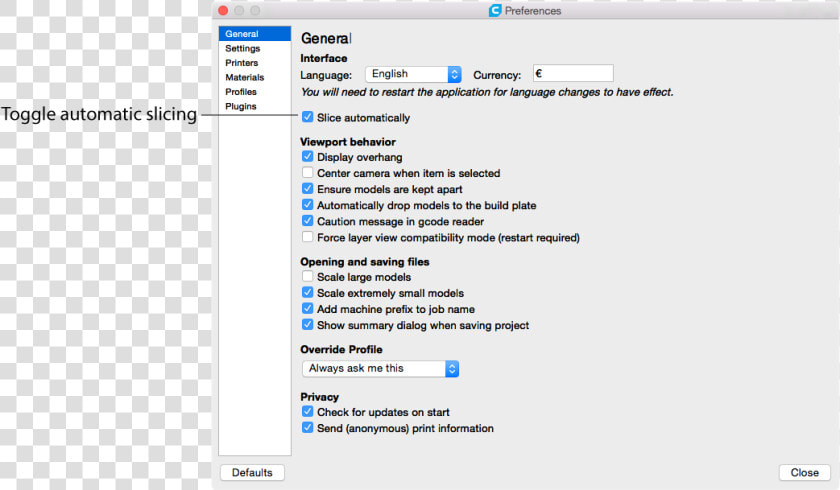Switch to Profiles preferences page
The width and height of the screenshot is (840, 490).
point(254,92)
